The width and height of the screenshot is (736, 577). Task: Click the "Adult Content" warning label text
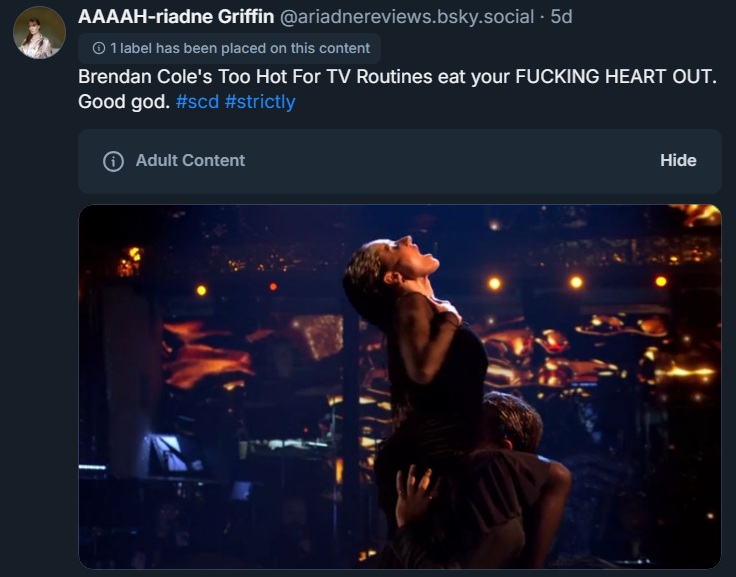click(190, 160)
